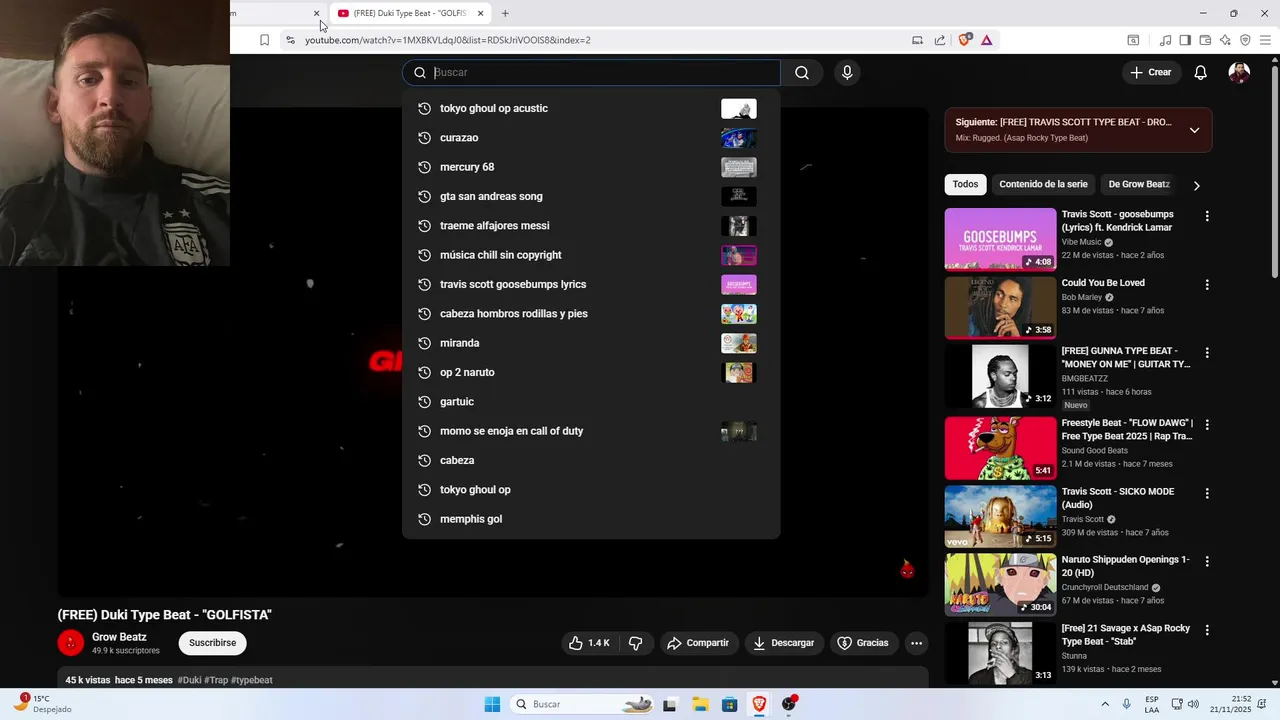Image resolution: width=1280 pixels, height=720 pixels.
Task: Click the Brave Shields lion icon
Action: (x=965, y=40)
